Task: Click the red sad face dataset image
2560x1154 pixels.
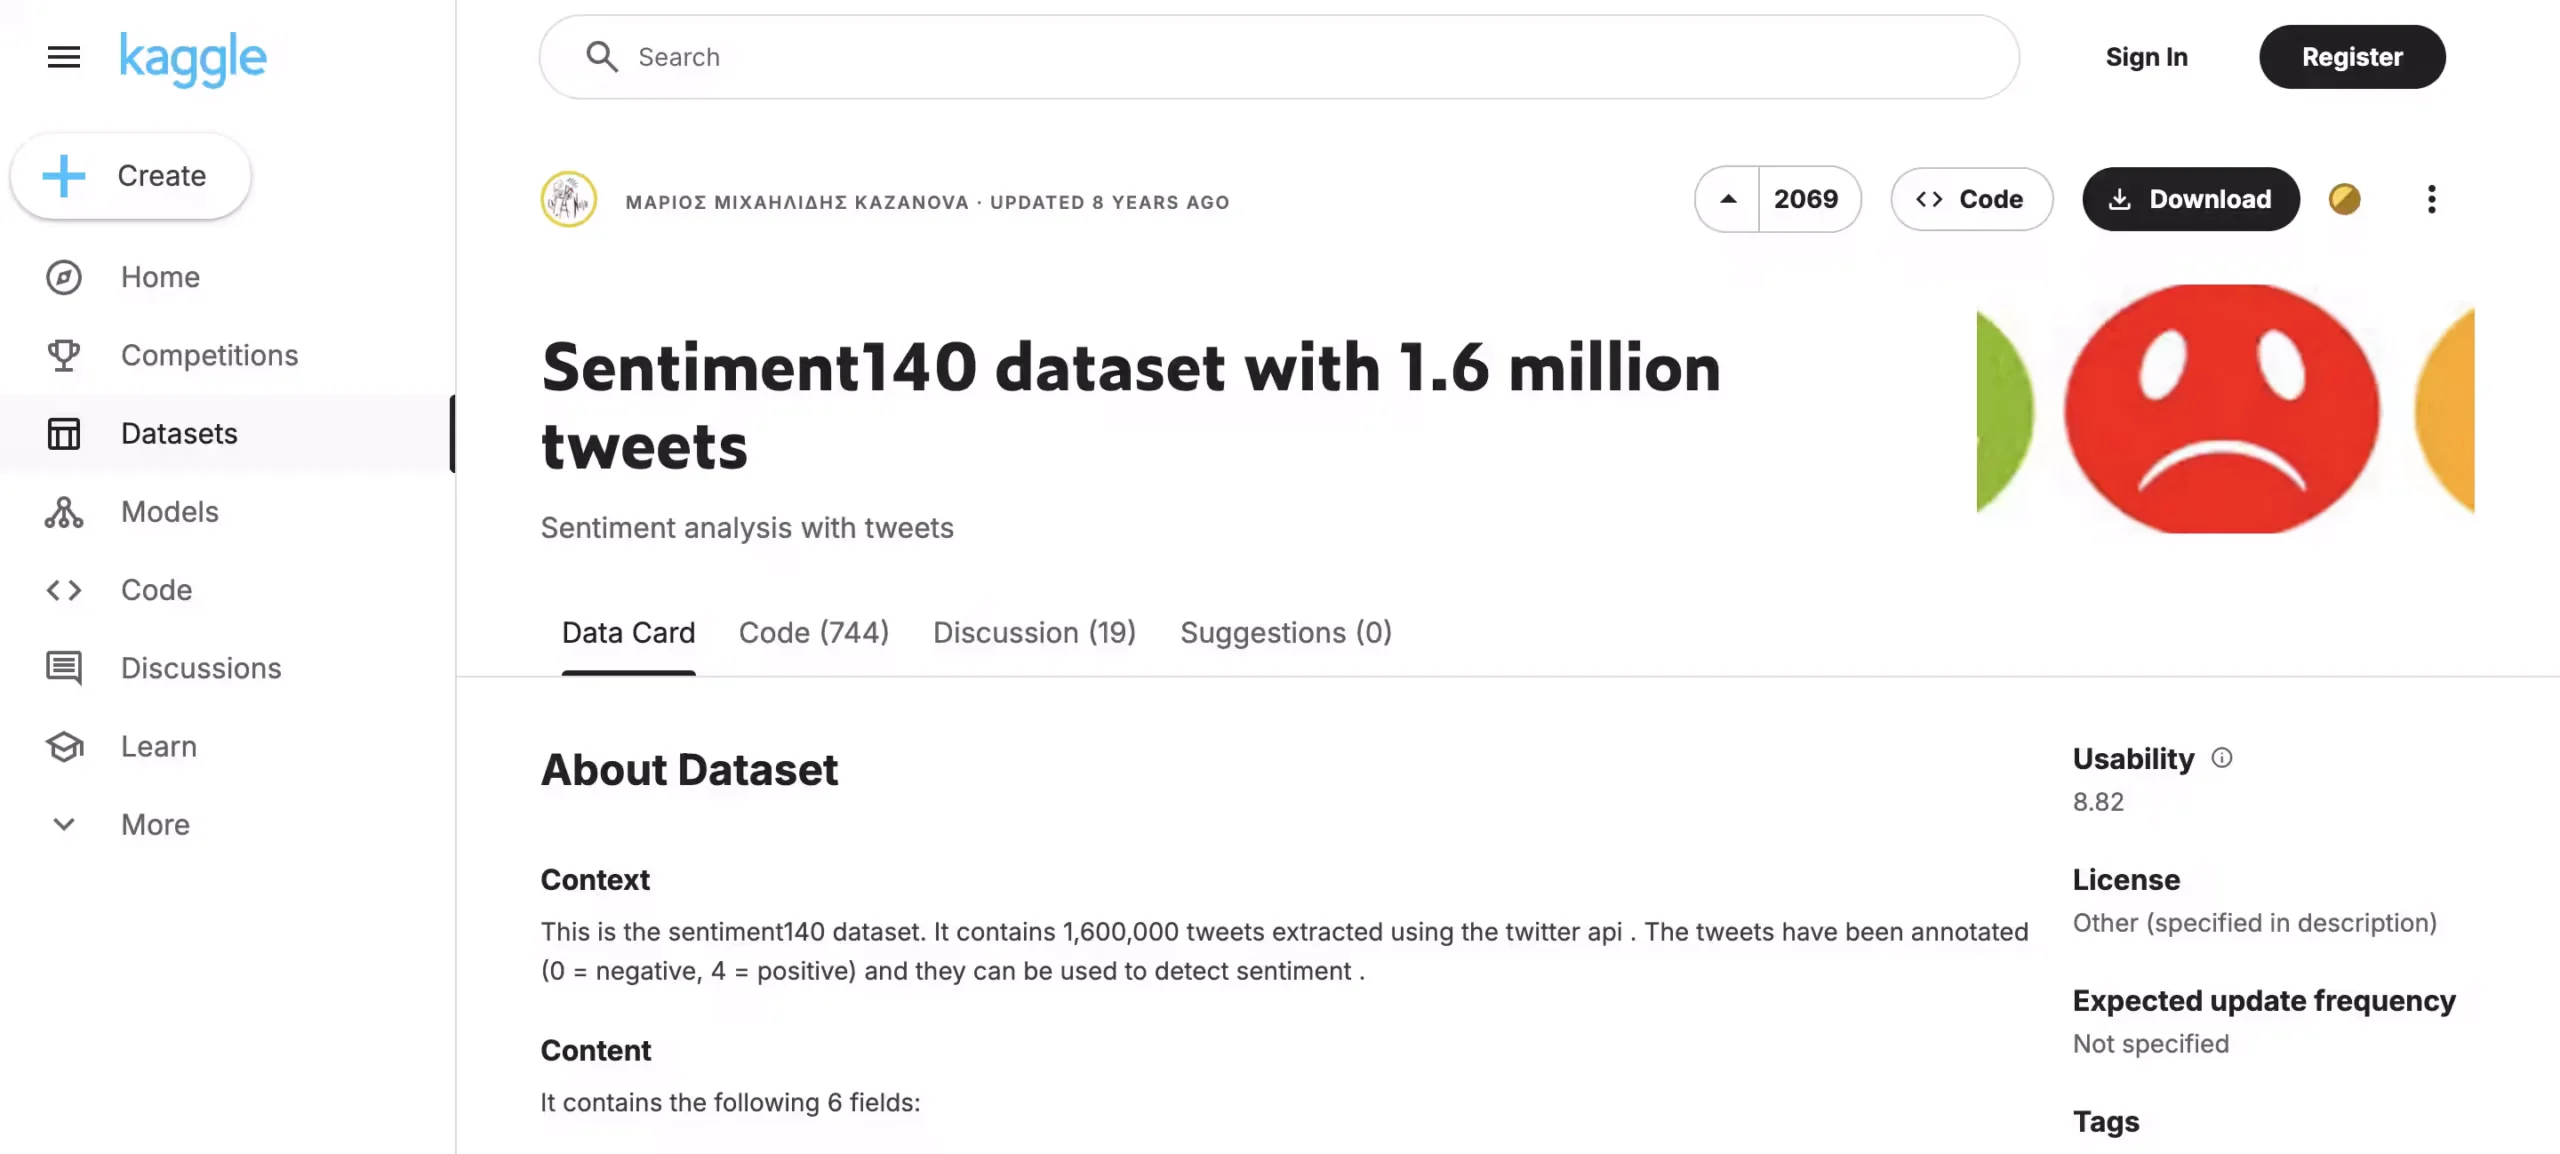Action: tap(2225, 409)
